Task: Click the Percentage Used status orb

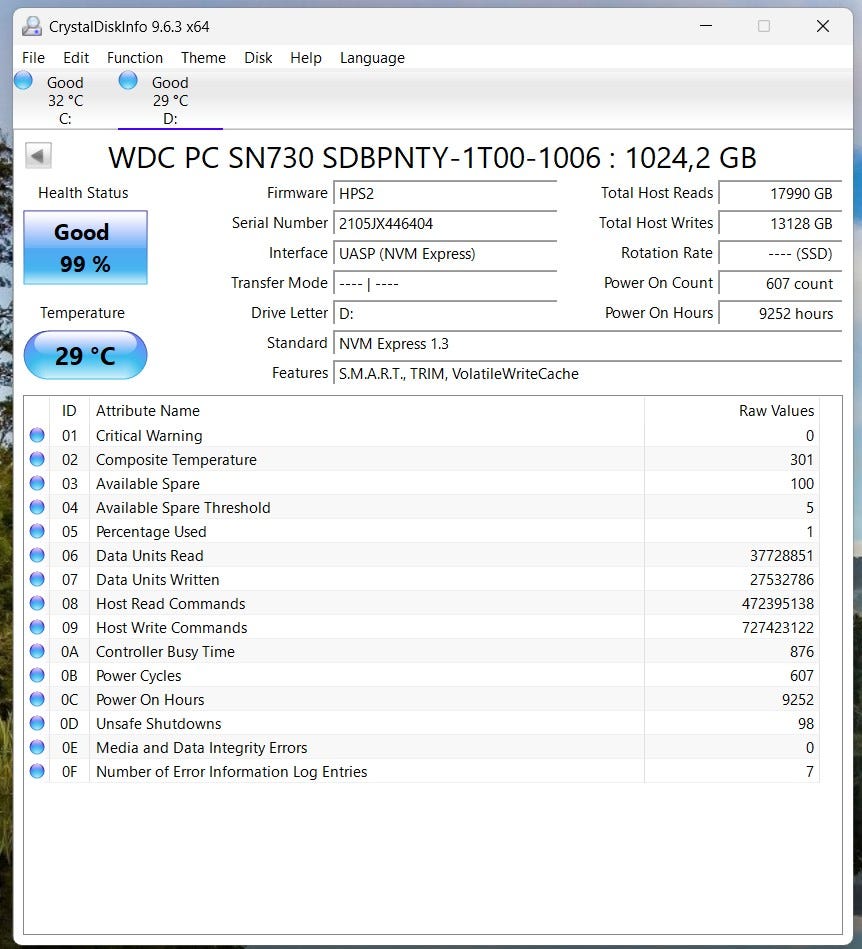Action: click(x=37, y=532)
